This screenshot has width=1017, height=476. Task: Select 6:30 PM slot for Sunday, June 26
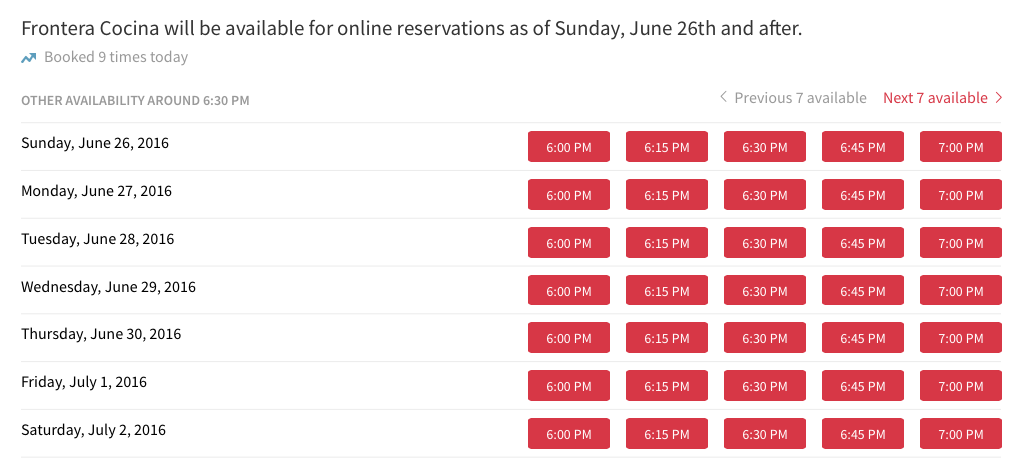click(x=764, y=147)
